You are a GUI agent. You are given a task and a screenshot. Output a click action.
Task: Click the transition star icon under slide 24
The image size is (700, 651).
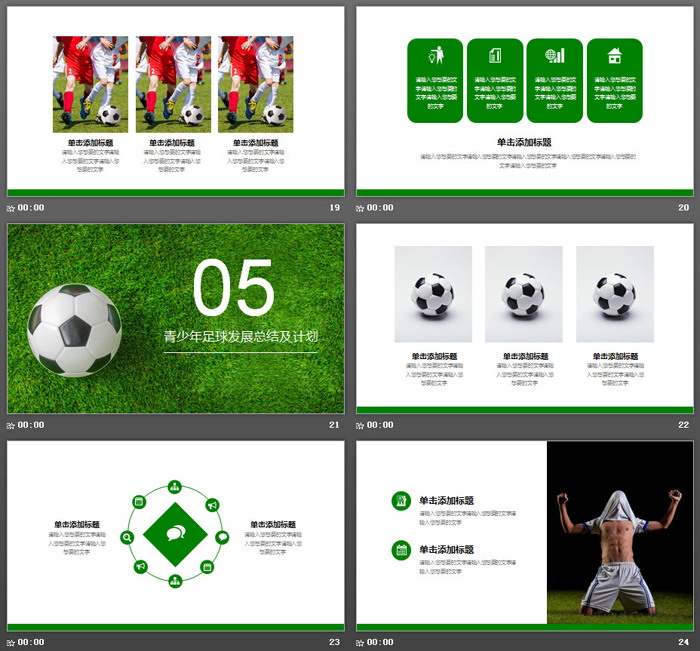360,642
